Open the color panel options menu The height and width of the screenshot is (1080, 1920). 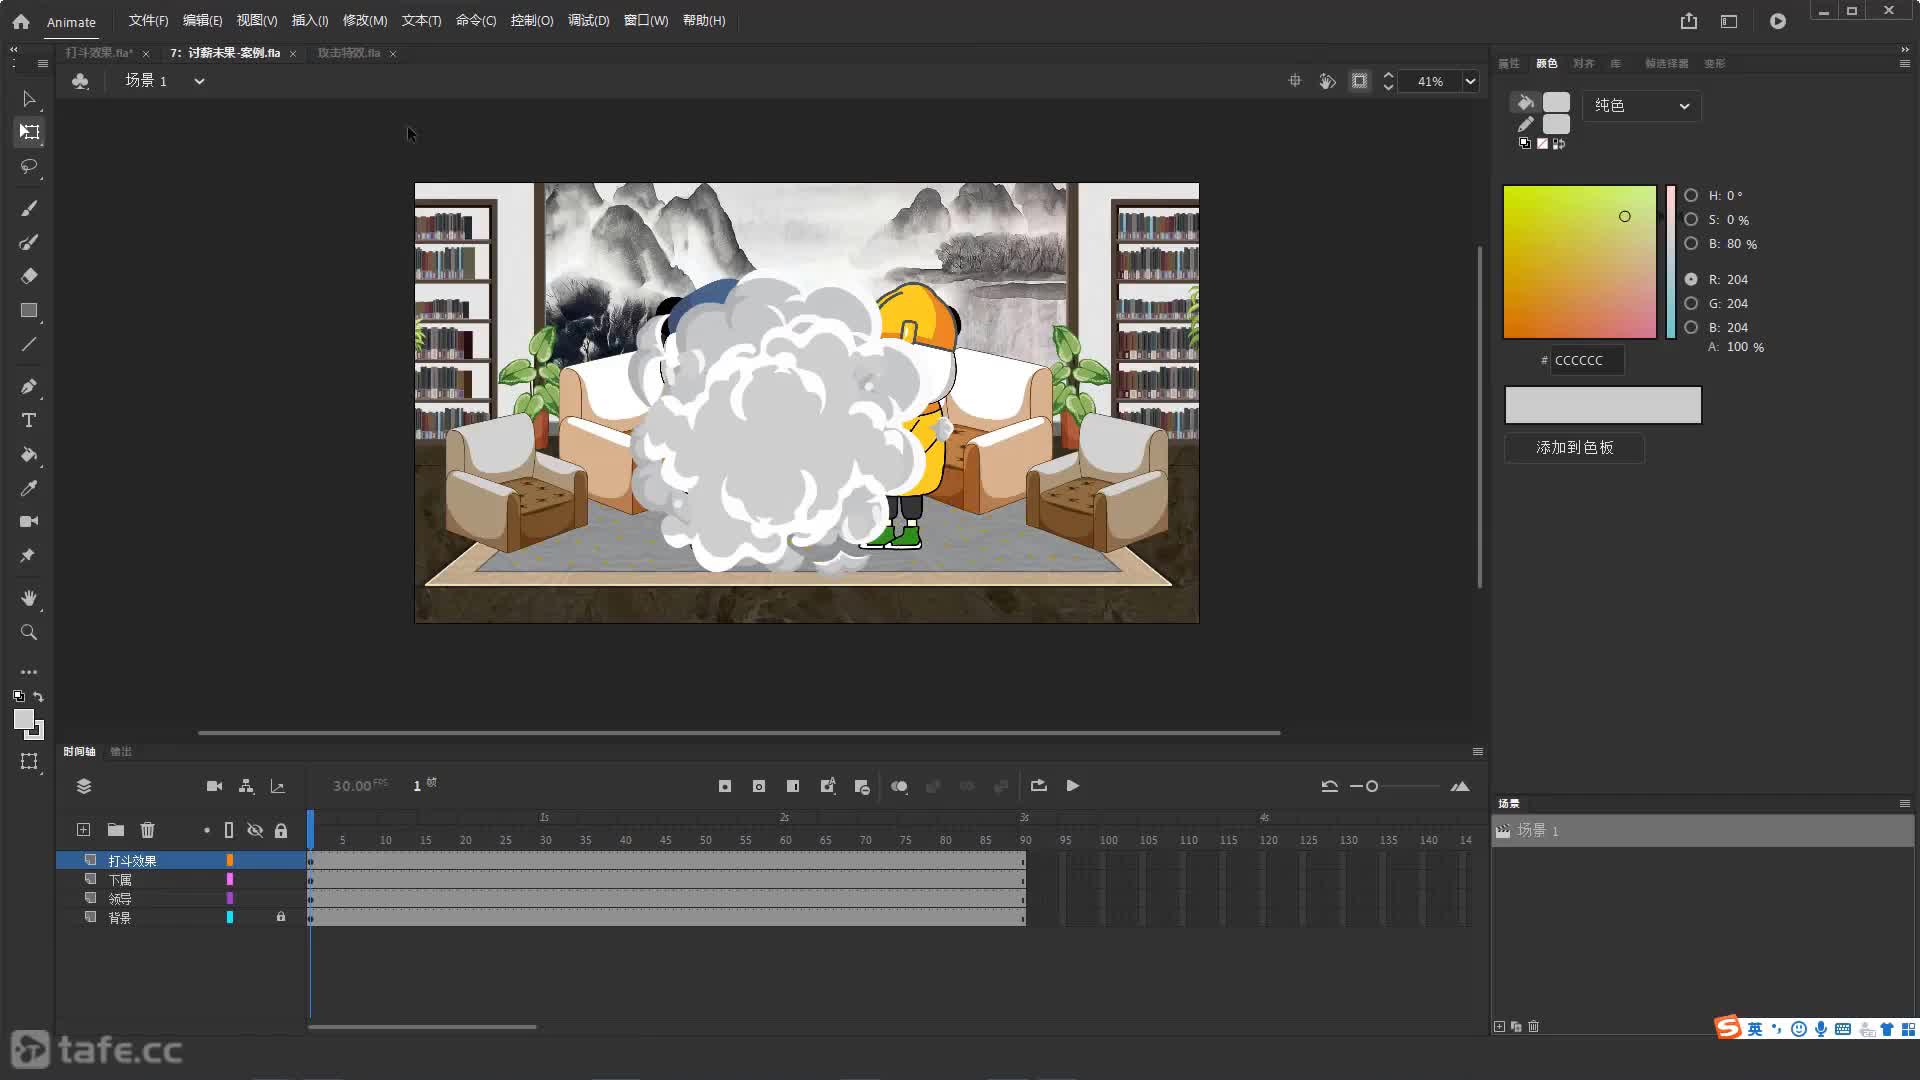[1904, 63]
